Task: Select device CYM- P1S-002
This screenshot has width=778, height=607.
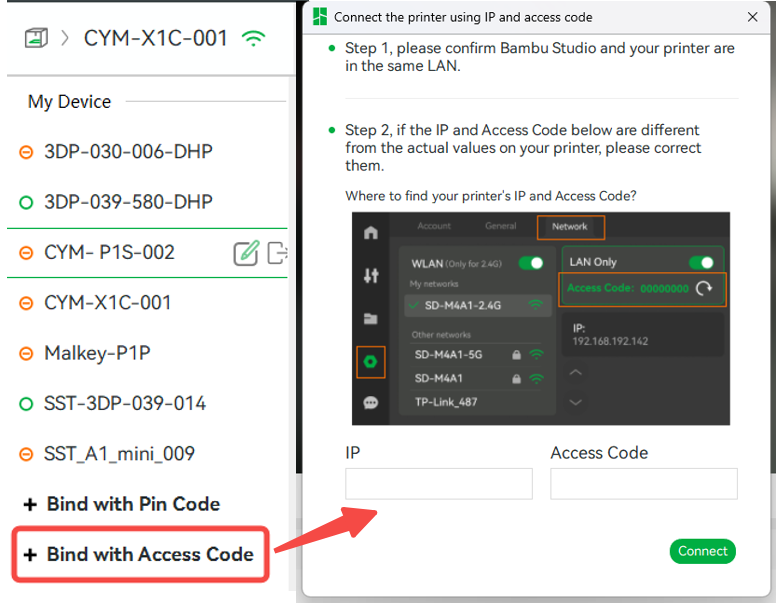Action: [x=109, y=253]
